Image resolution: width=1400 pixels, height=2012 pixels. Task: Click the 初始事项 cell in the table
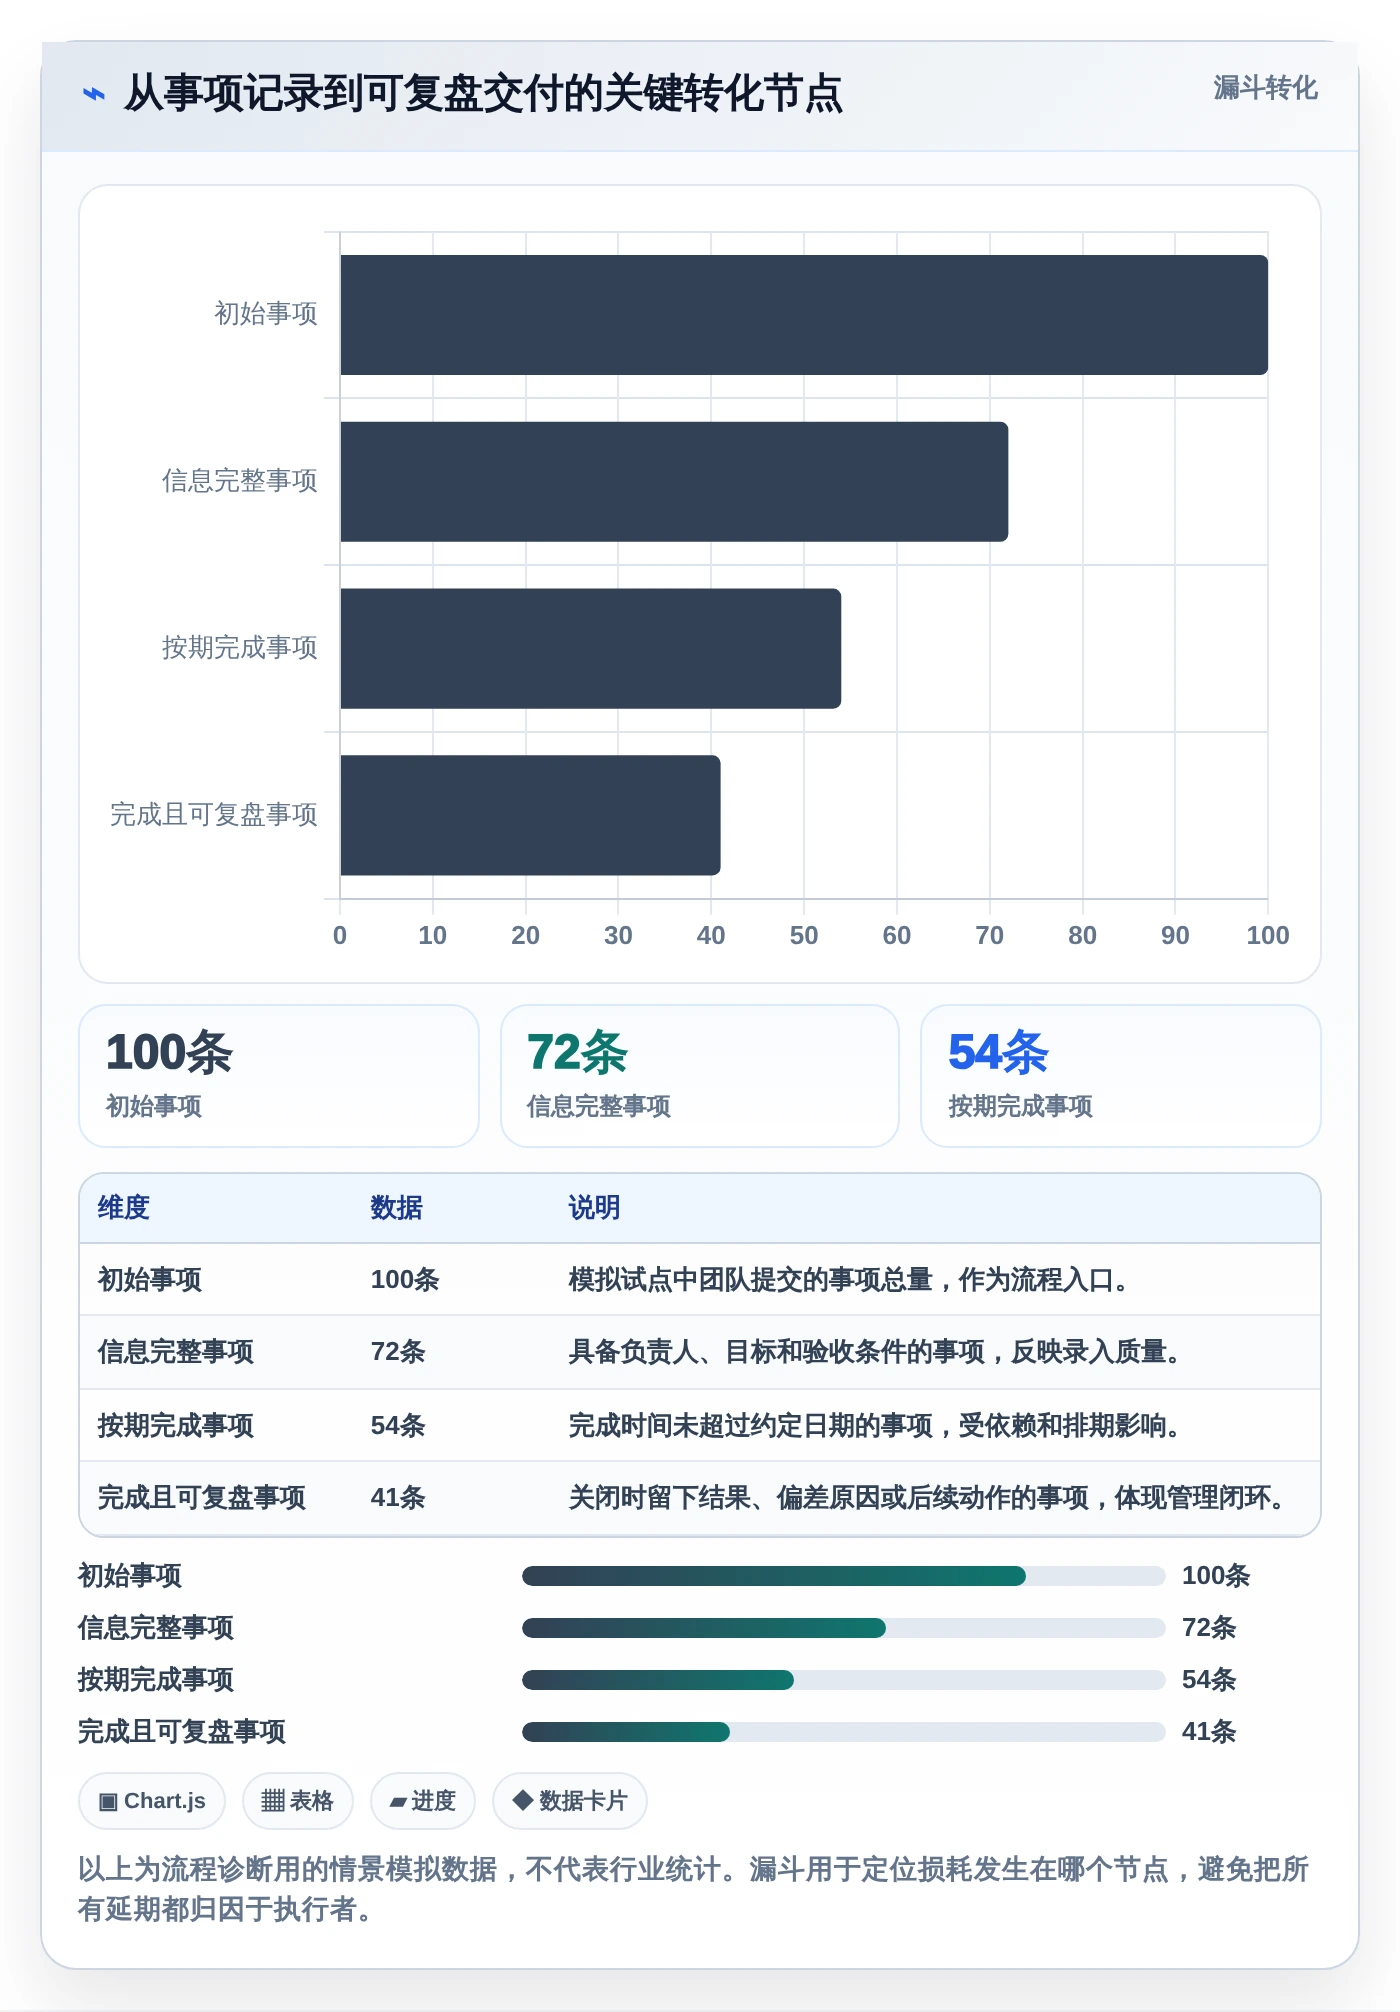(x=150, y=1280)
